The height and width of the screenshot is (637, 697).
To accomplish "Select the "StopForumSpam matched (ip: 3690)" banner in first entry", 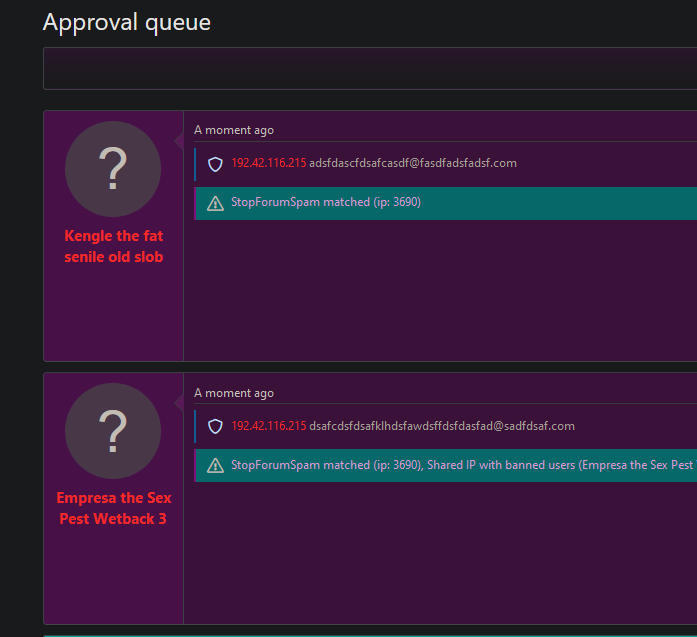I will point(326,202).
